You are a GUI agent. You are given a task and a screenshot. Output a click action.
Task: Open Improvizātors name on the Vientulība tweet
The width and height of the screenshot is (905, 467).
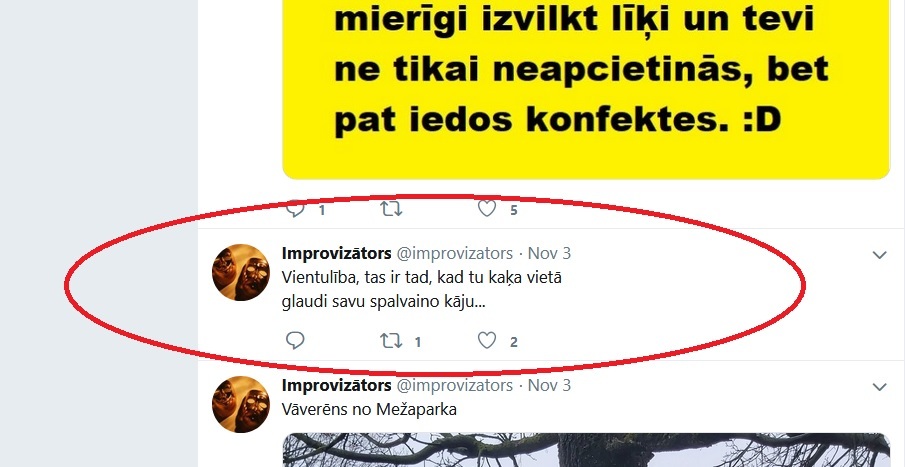coord(336,253)
